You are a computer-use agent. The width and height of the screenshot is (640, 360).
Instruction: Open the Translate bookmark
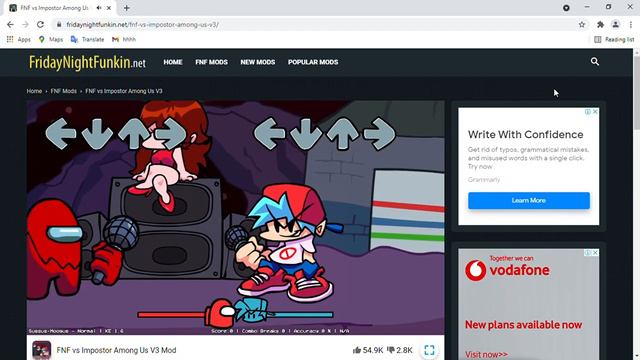click(x=87, y=39)
